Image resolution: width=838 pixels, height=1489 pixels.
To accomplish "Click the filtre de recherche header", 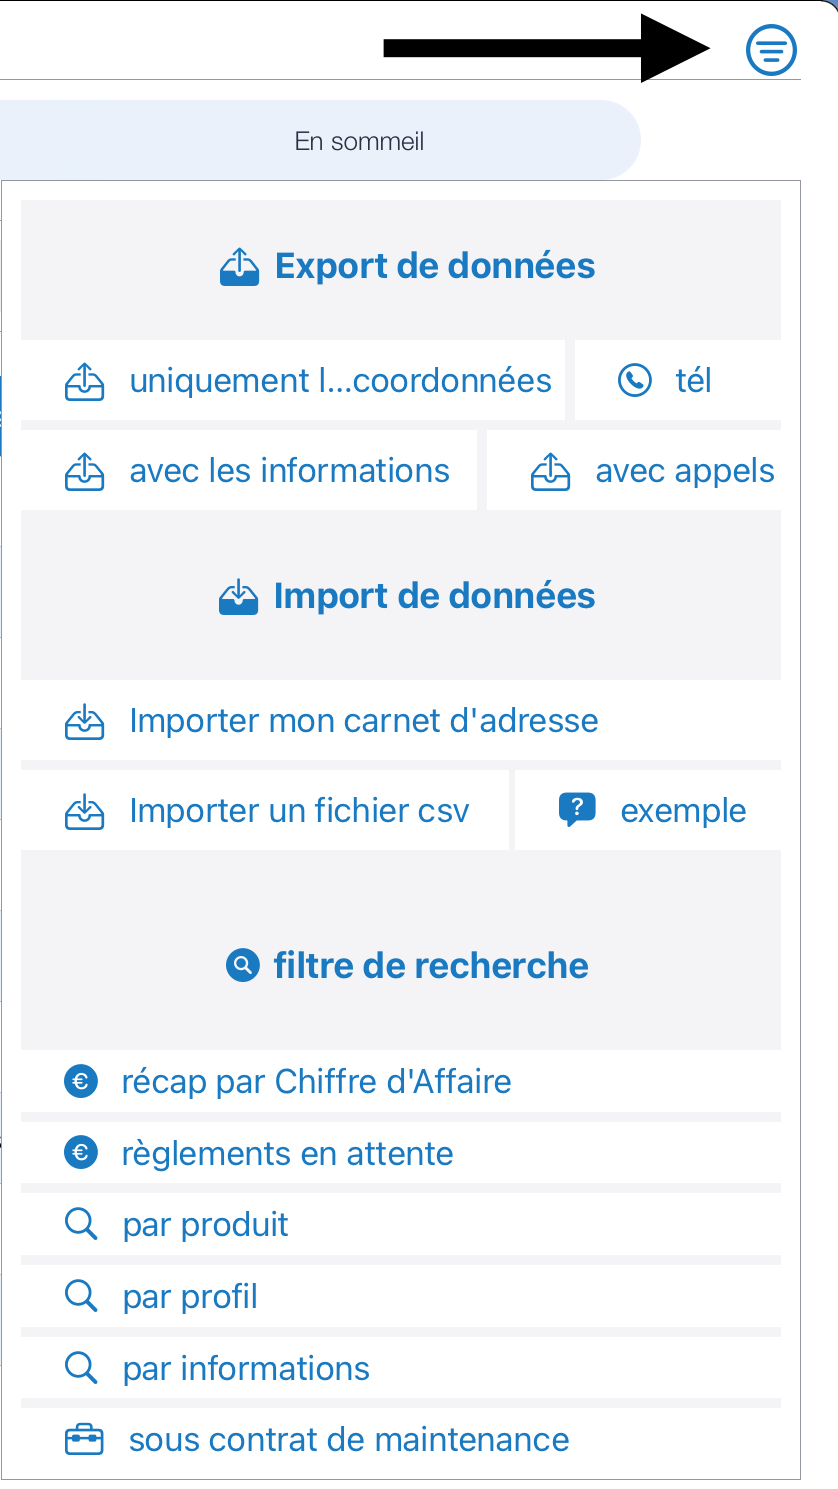I will pyautogui.click(x=408, y=966).
